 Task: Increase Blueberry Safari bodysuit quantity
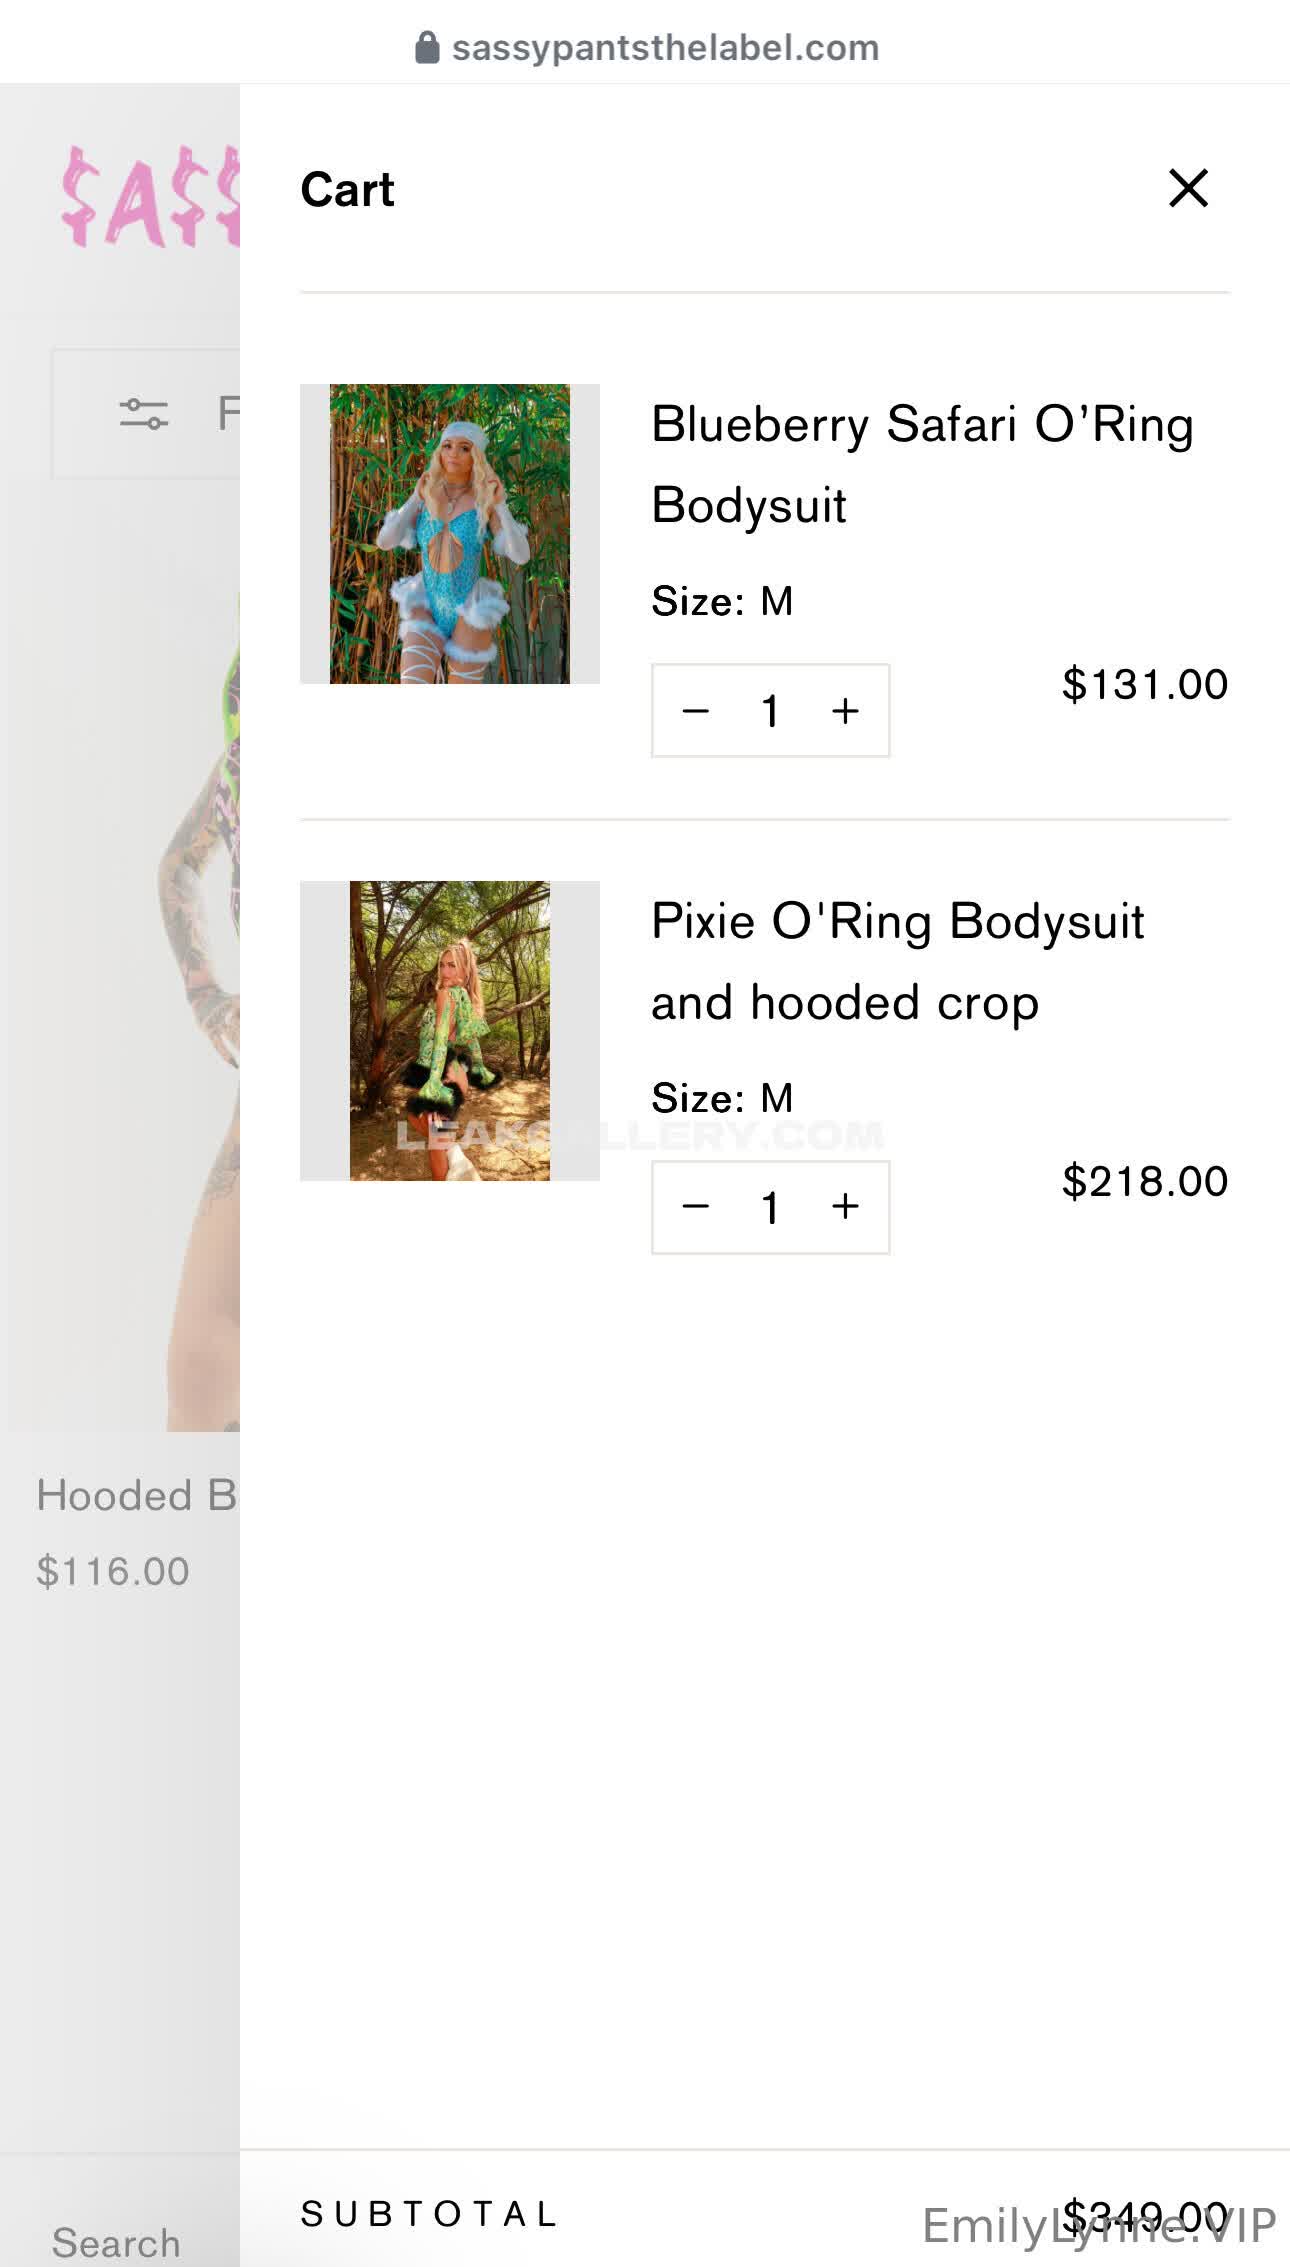coord(845,711)
